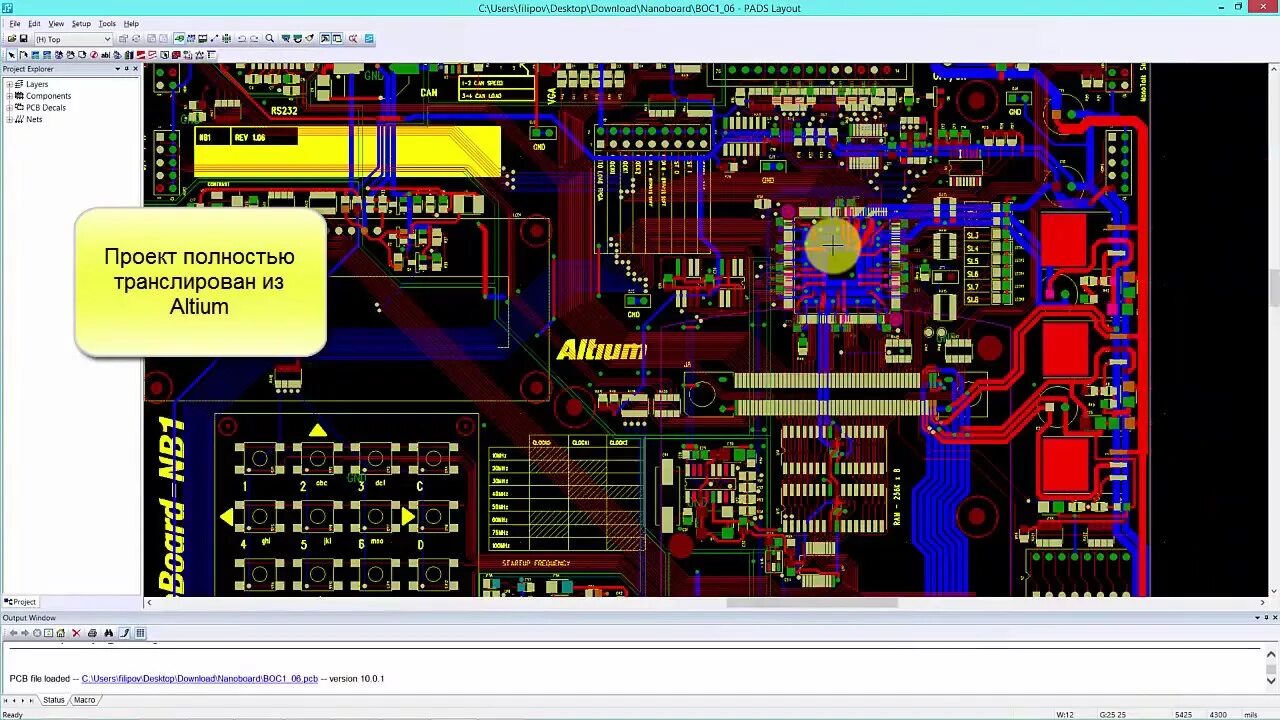This screenshot has width=1280, height=720.
Task: Click the Output Window home icon
Action: click(x=60, y=633)
